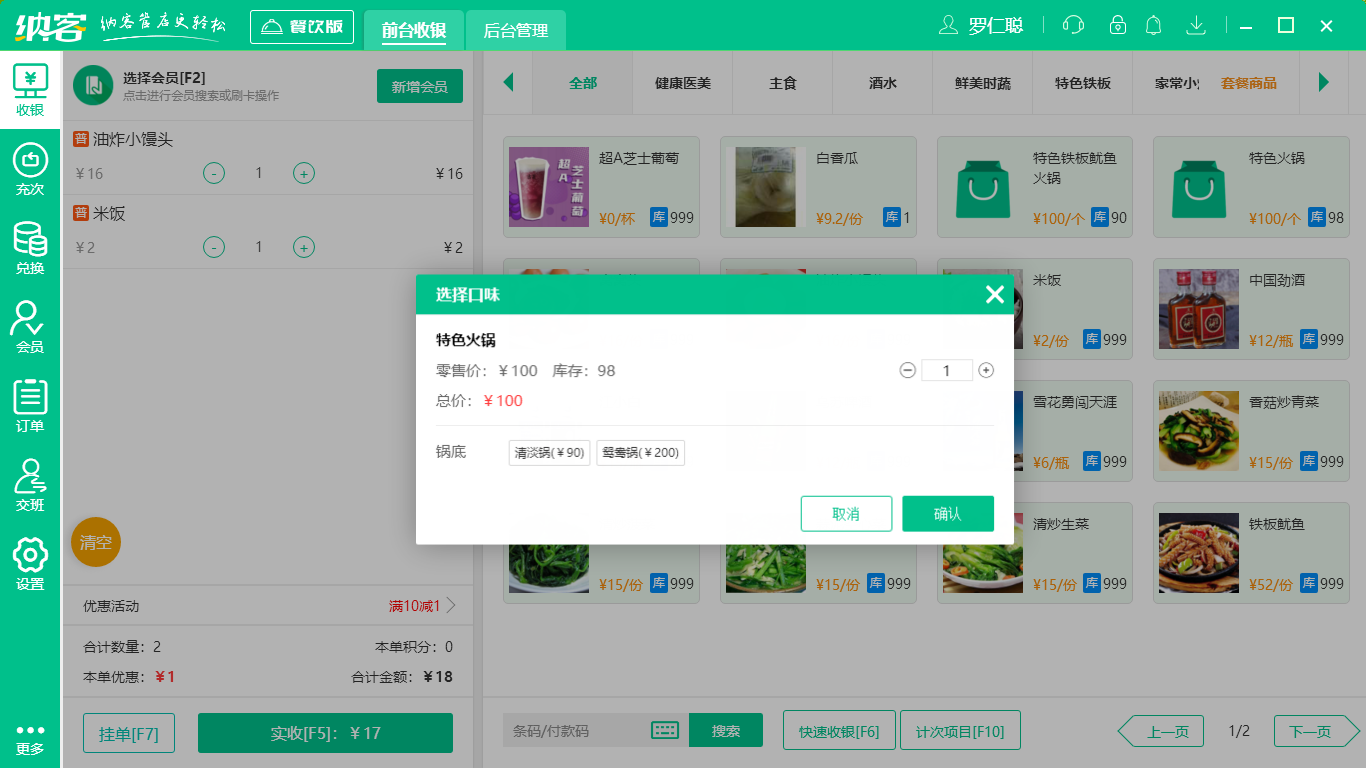Choose the 鸳鸯锅(¥200) pot base
The width and height of the screenshot is (1366, 768).
tap(640, 452)
